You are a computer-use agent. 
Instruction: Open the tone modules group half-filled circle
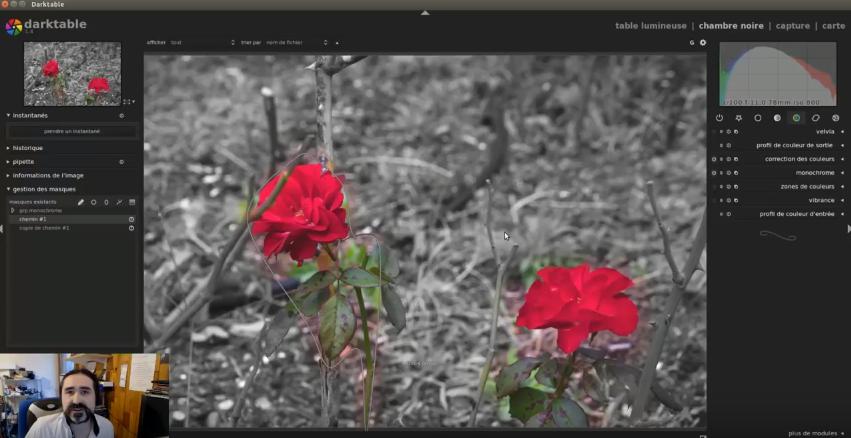777,118
